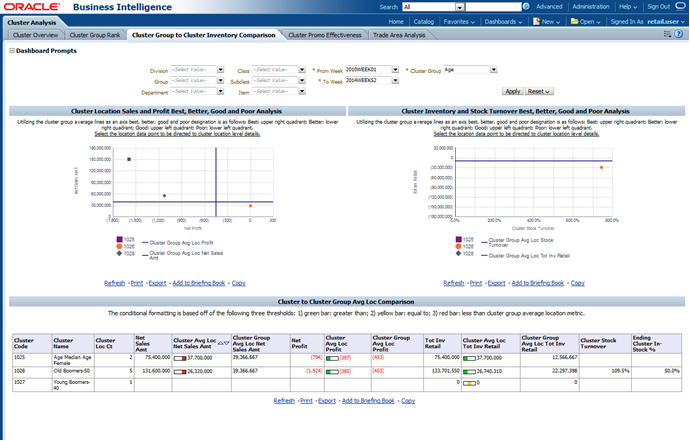The height and width of the screenshot is (441, 690).
Task: Open the Catalog page
Action: (423, 22)
